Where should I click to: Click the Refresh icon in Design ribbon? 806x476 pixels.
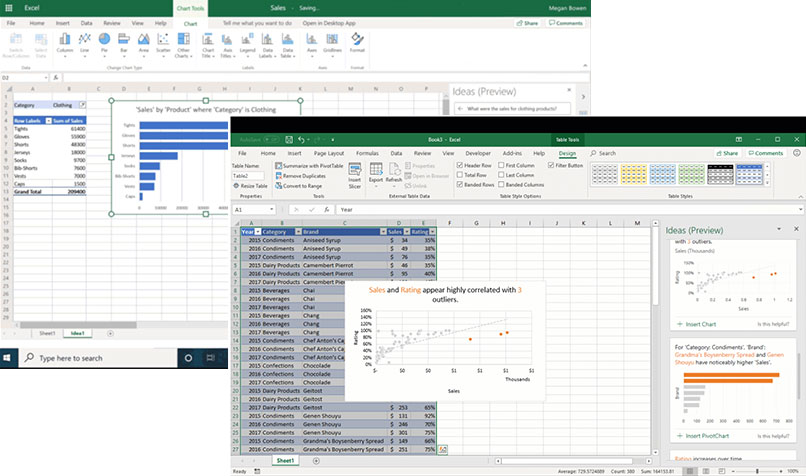(x=394, y=173)
